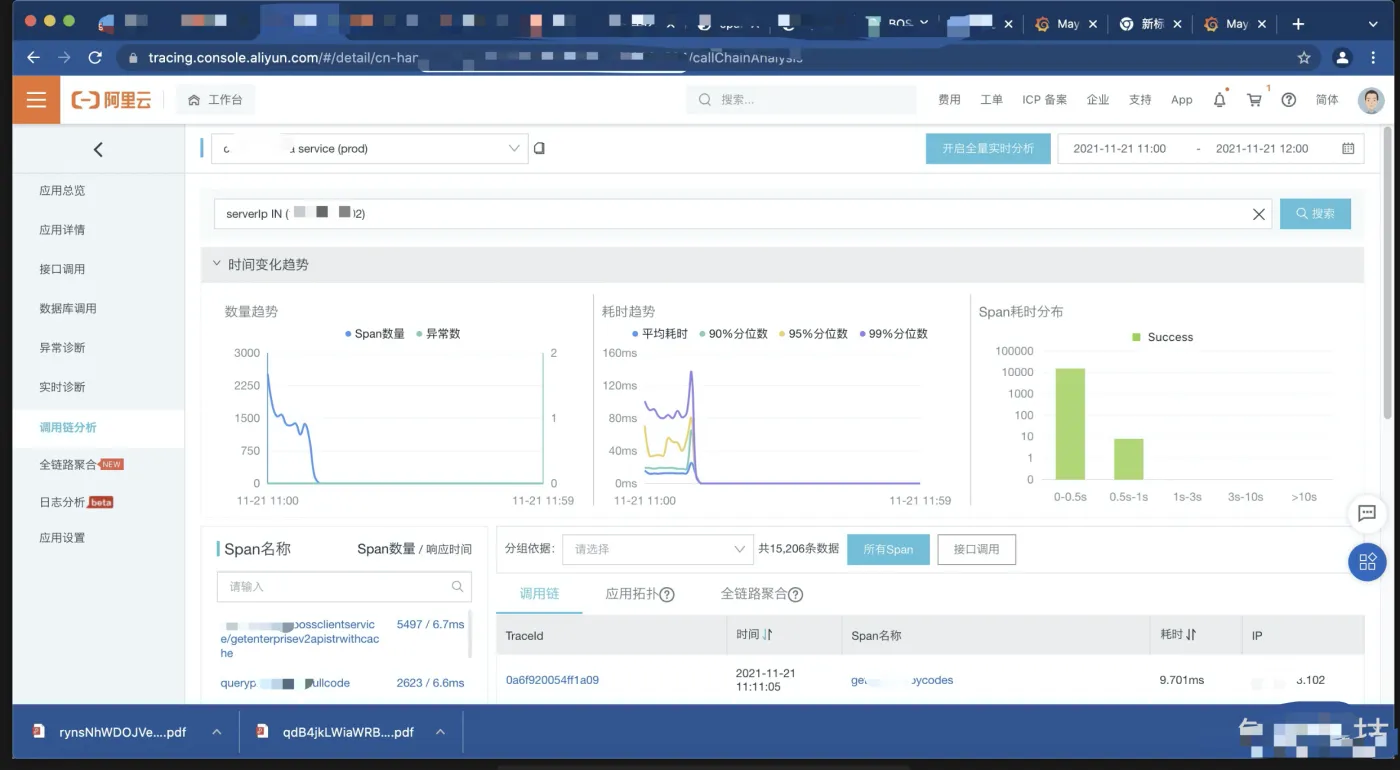The height and width of the screenshot is (770, 1400).
Task: Toggle 99%分位数 legend item
Action: pyautogui.click(x=894, y=334)
